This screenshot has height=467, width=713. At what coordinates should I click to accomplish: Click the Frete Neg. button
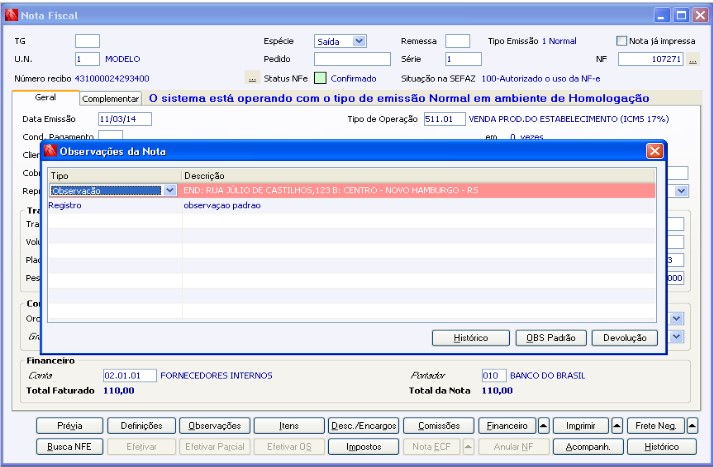point(655,426)
